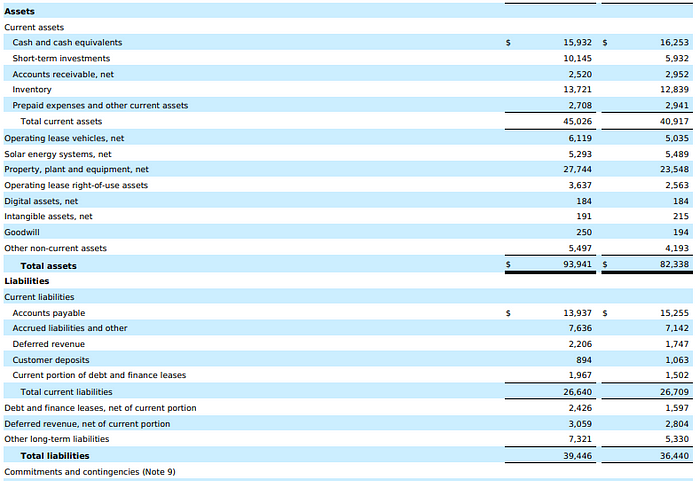
Task: Select the current 'Deferred revenue' label
Action: click(49, 344)
